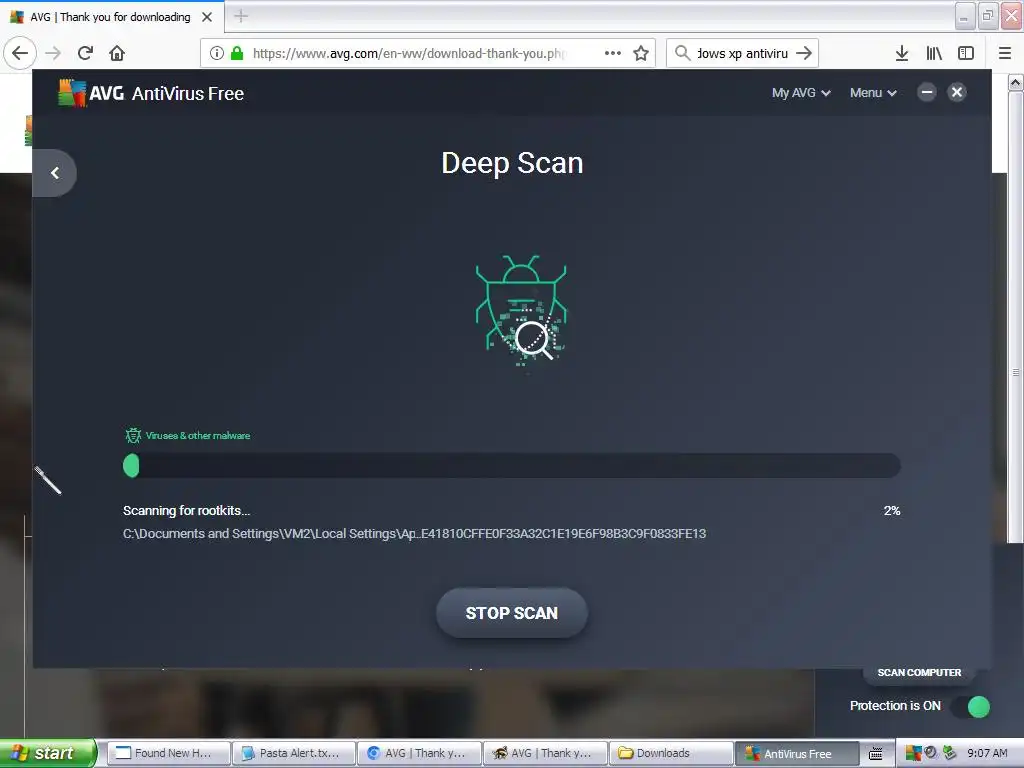1024x768 pixels.
Task: Click the STOP SCAN button
Action: (512, 613)
